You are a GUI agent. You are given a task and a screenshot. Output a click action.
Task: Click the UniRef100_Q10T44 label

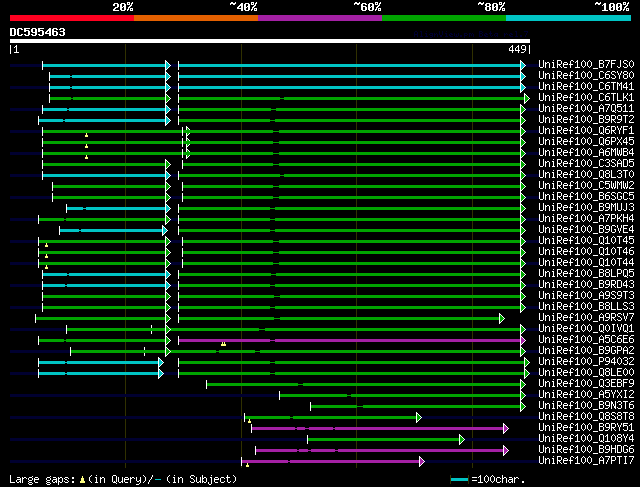(586, 263)
